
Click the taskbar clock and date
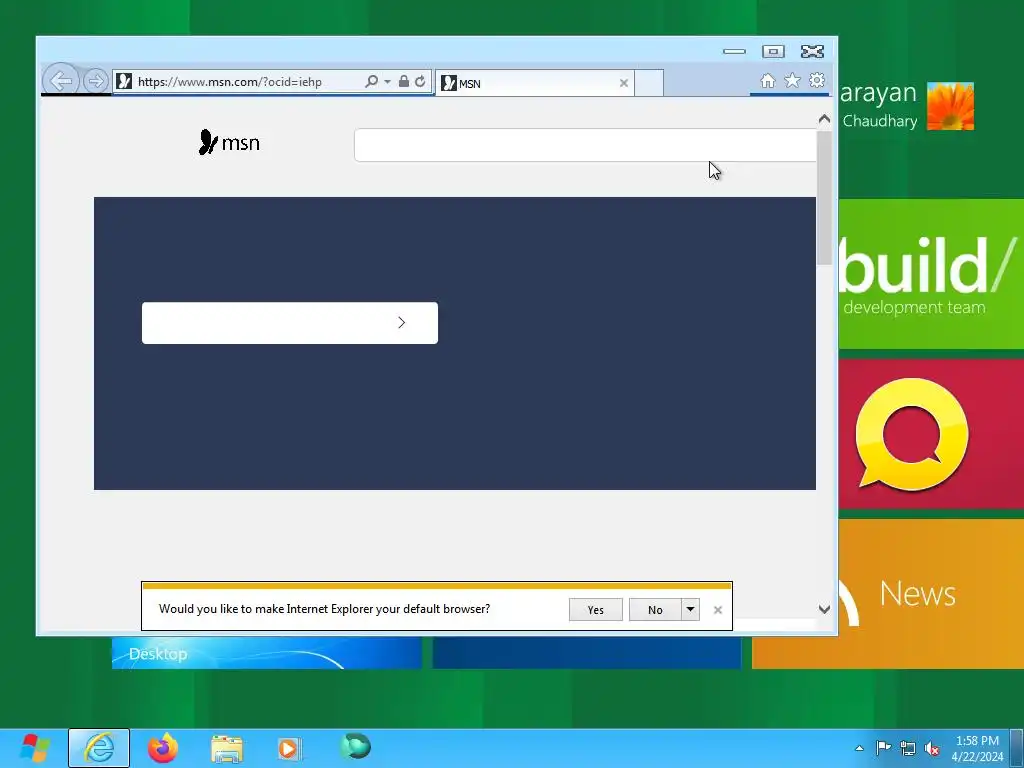coord(978,748)
